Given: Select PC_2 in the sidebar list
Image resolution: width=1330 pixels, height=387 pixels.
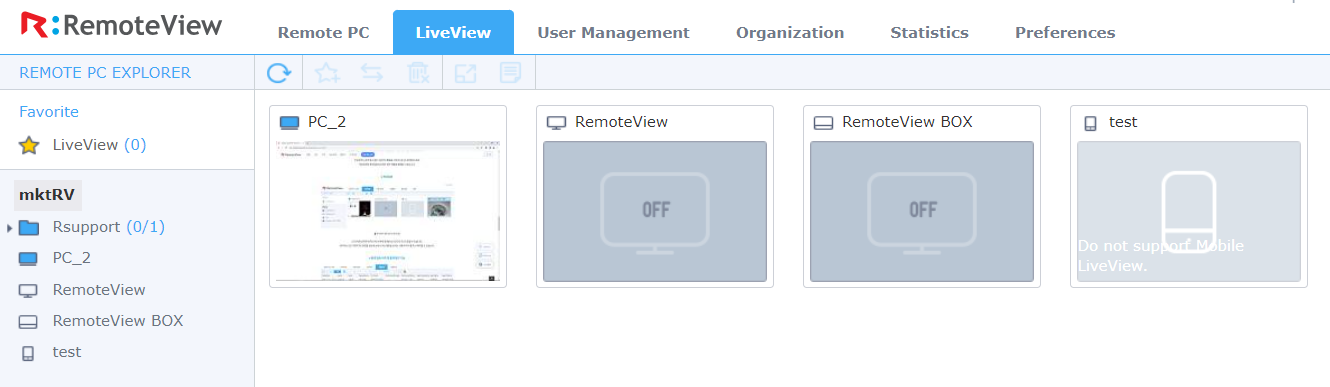Looking at the screenshot, I should 72,258.
